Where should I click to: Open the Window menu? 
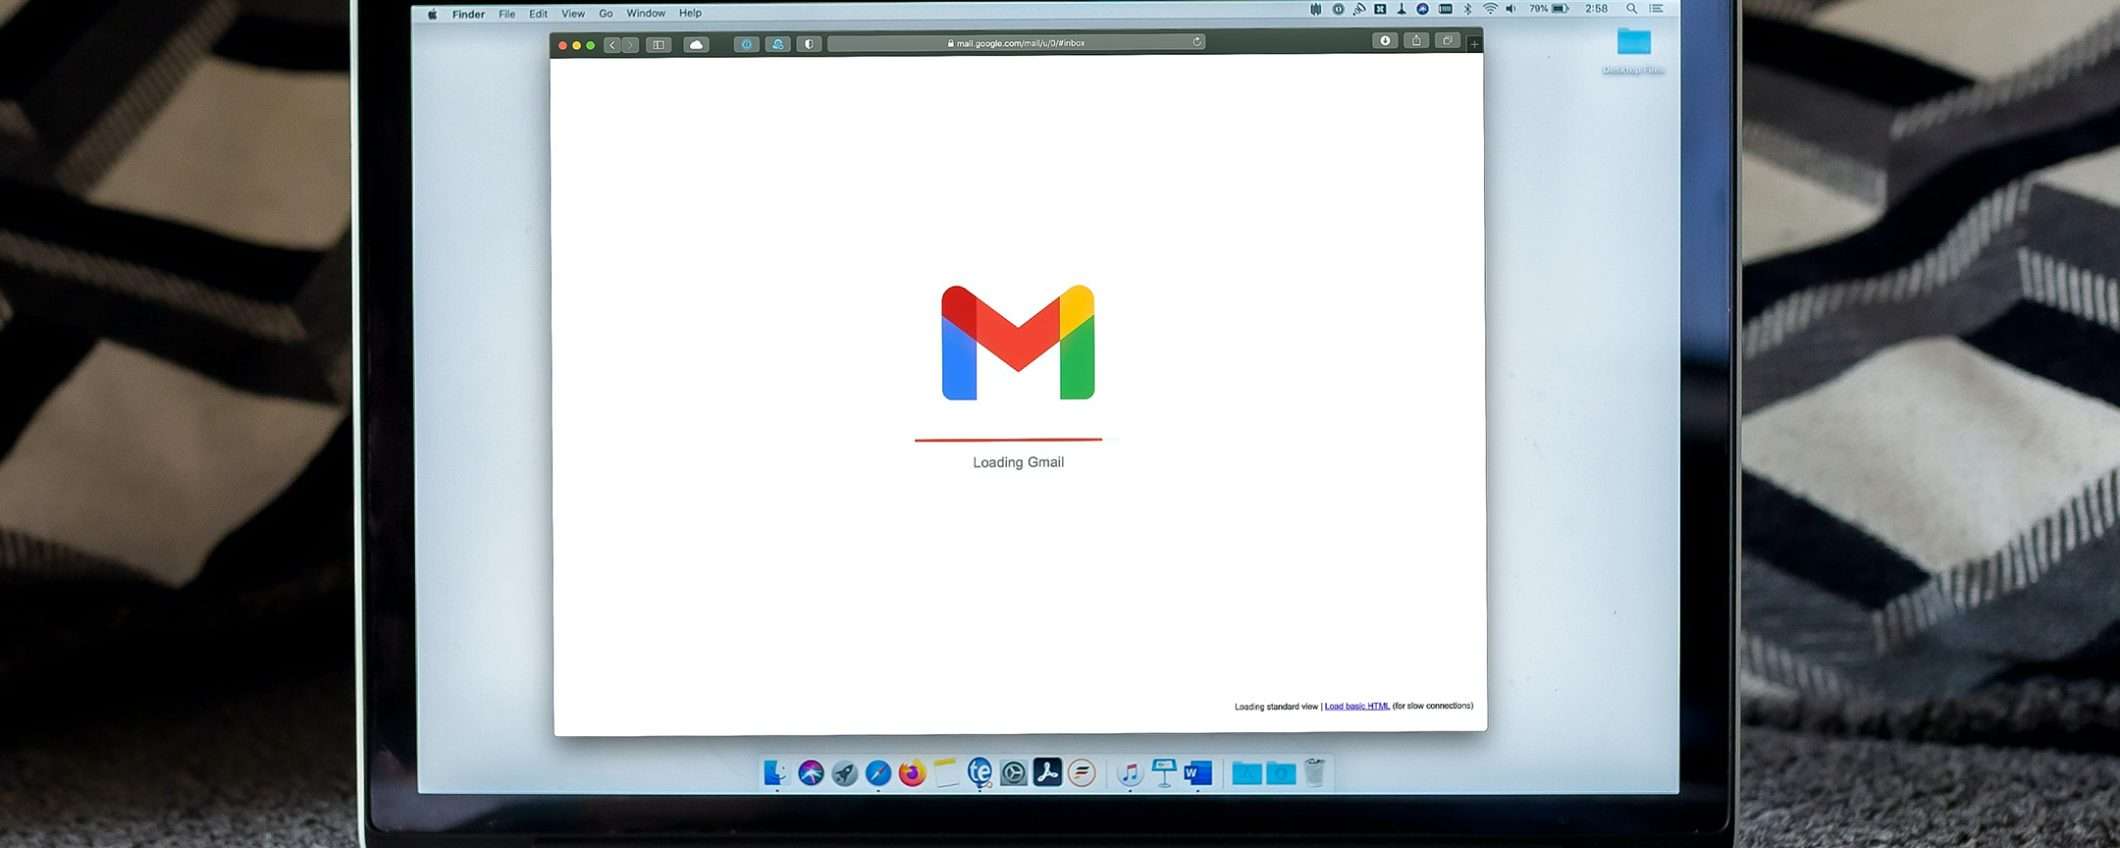point(646,14)
